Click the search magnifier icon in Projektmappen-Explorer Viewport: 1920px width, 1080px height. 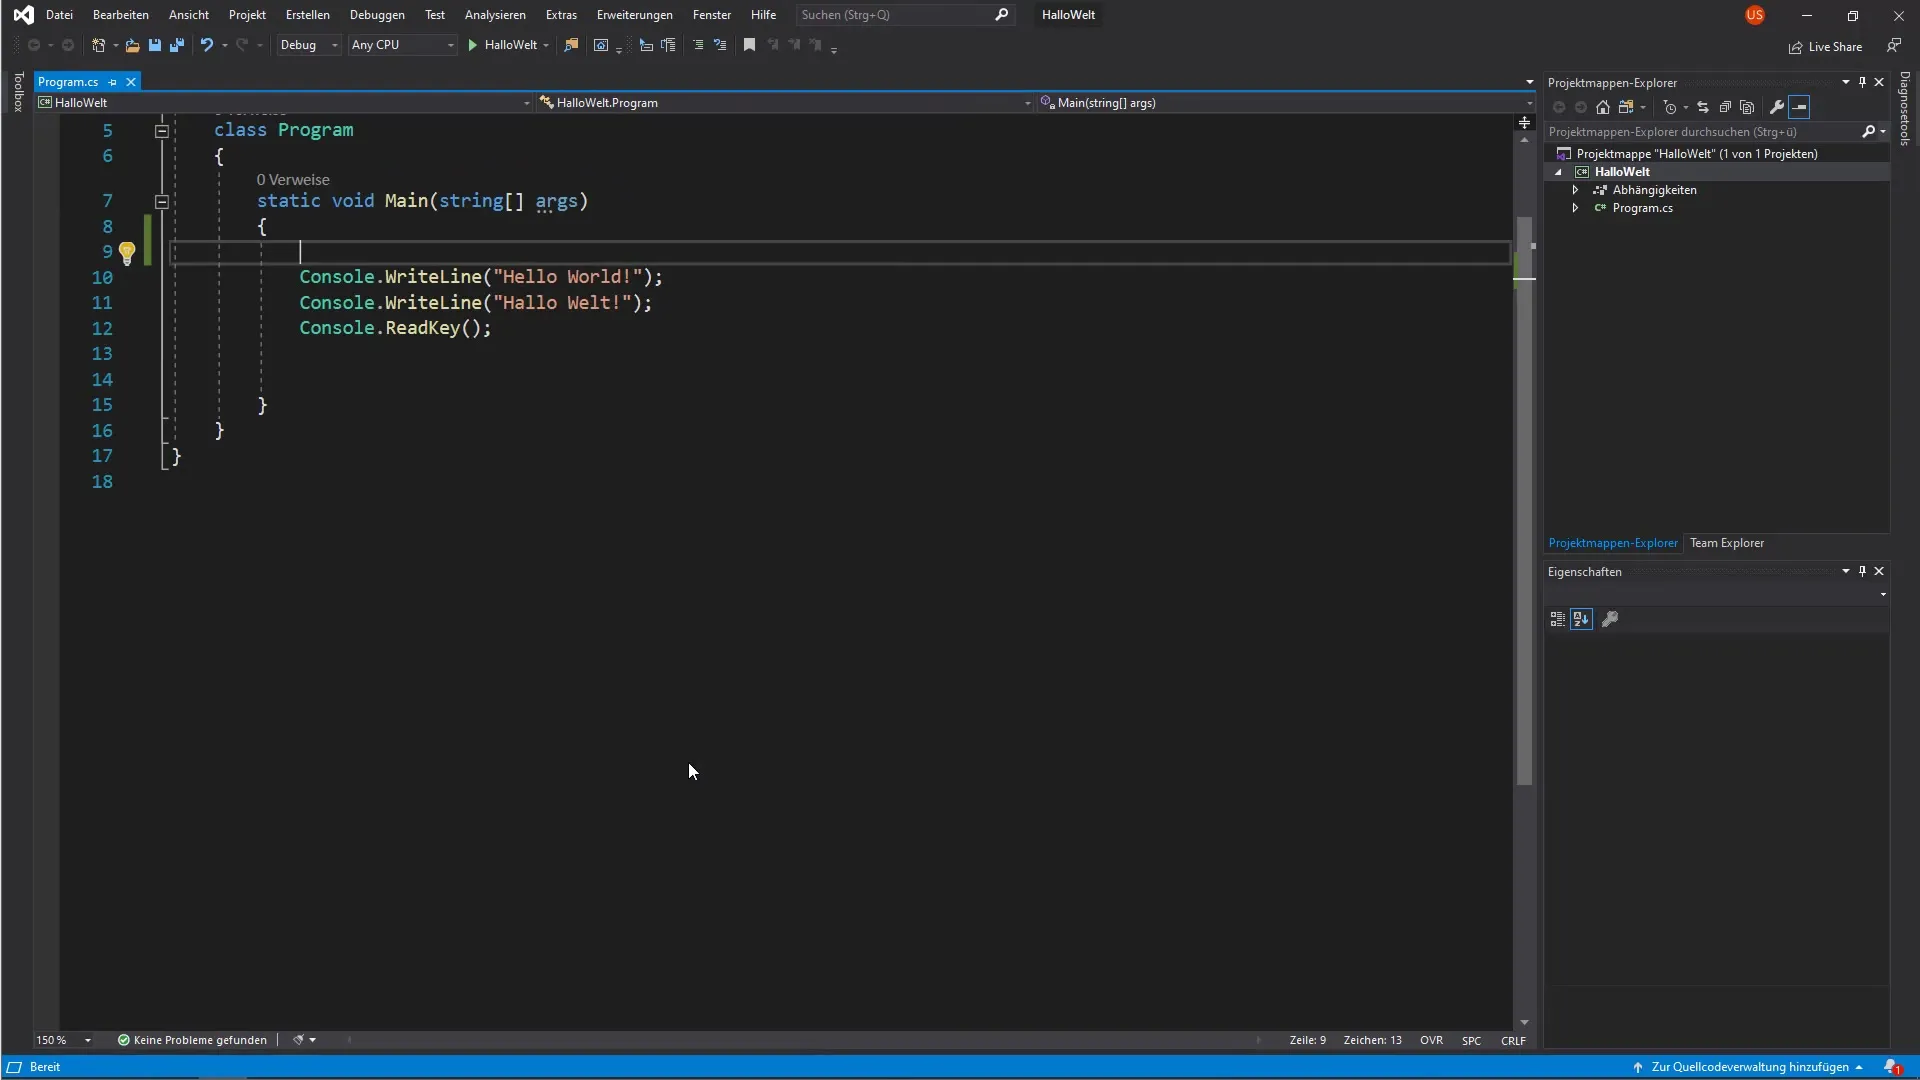[1868, 131]
